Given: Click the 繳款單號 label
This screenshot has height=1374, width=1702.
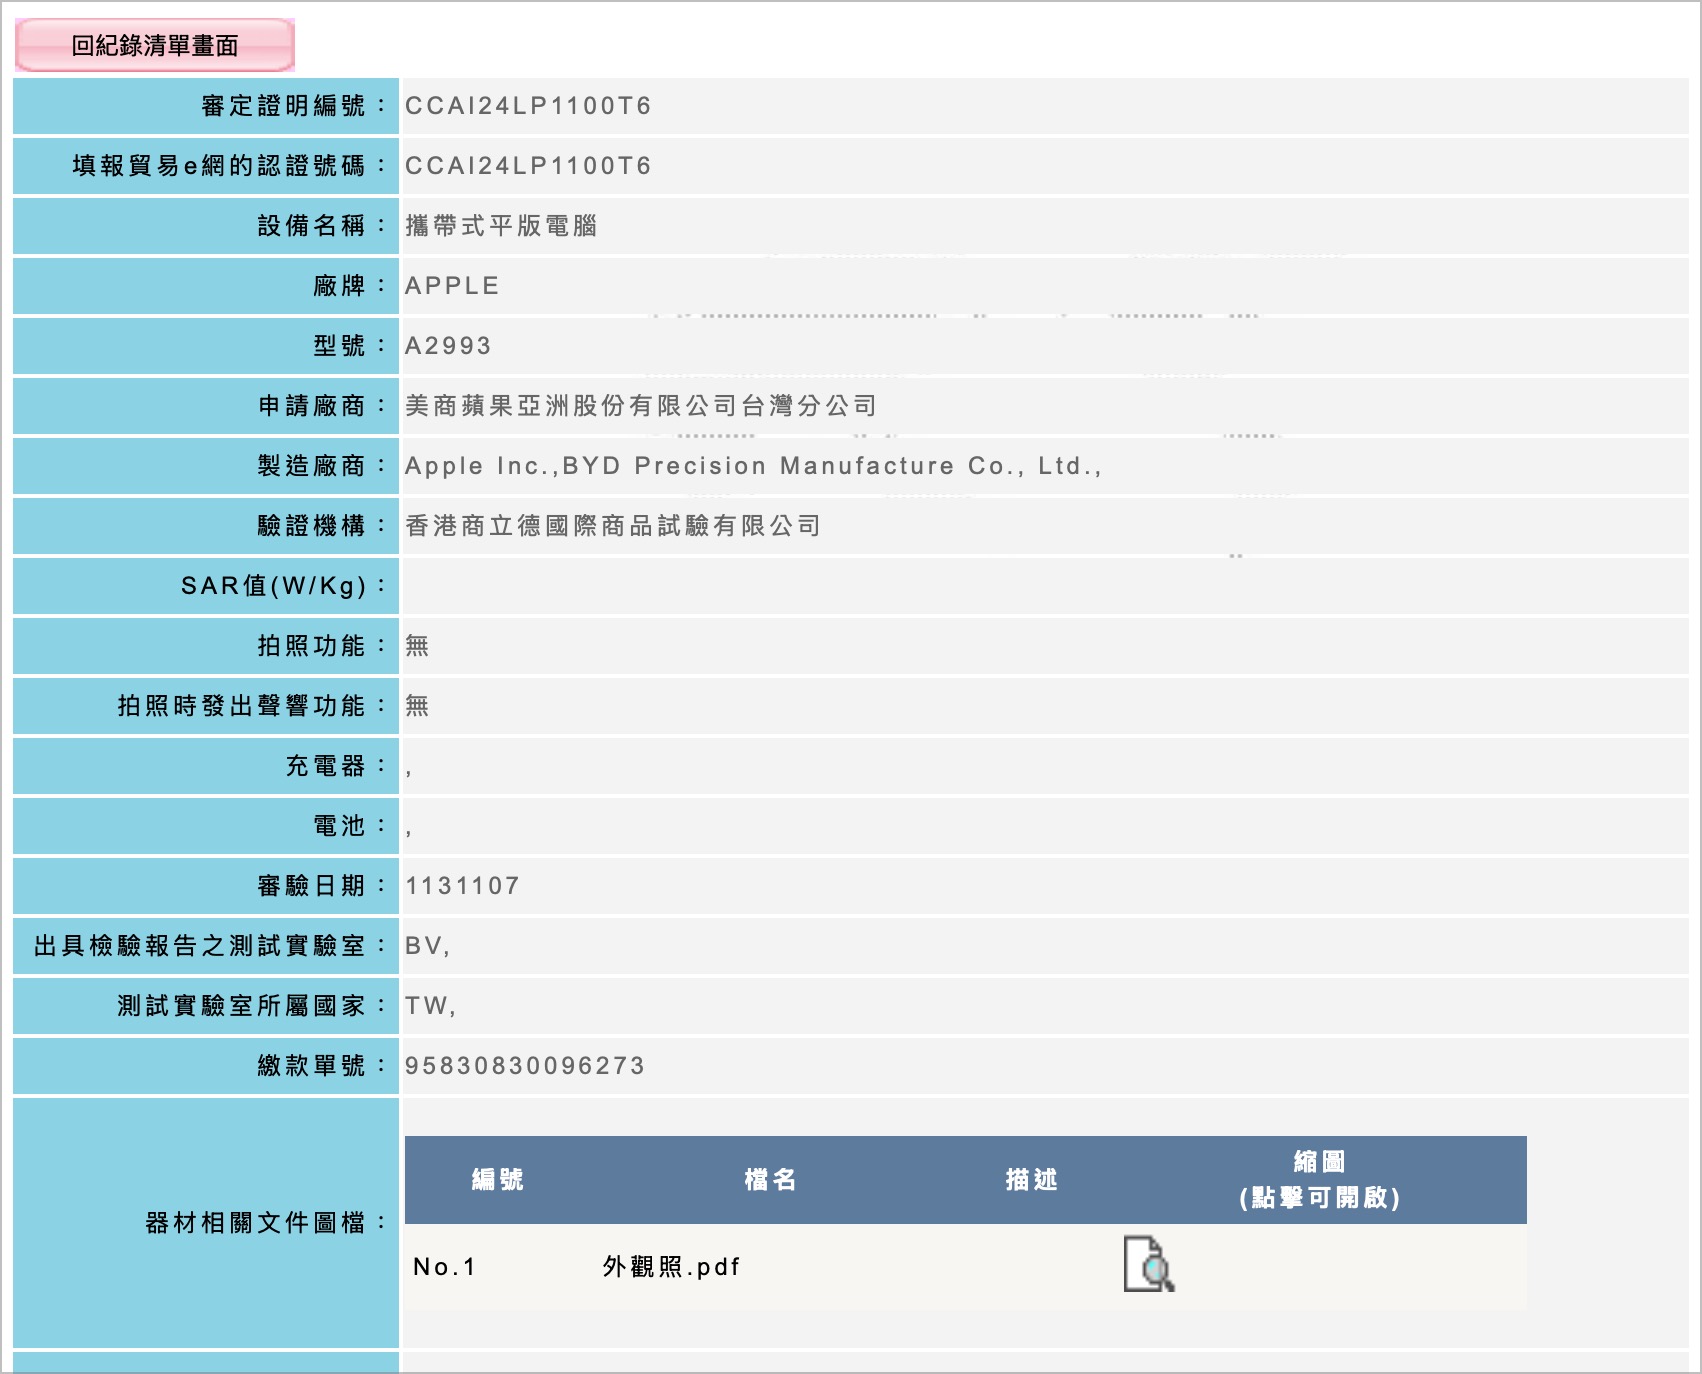Looking at the screenshot, I should pos(321,1066).
